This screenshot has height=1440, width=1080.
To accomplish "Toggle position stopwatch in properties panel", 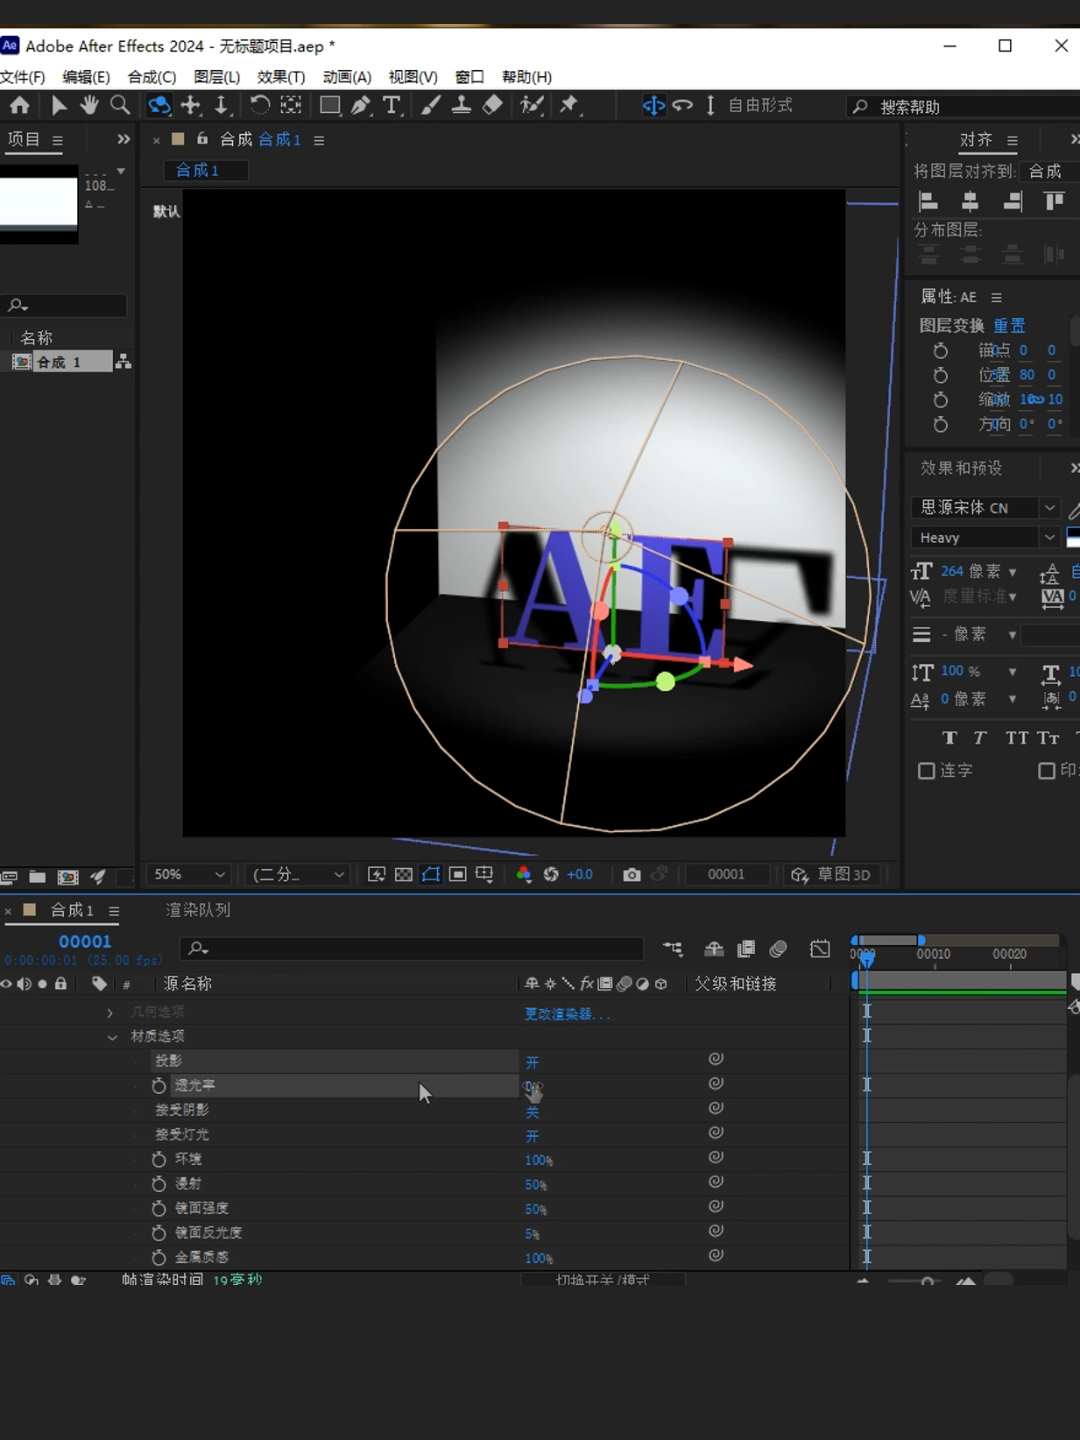I will click(x=940, y=375).
